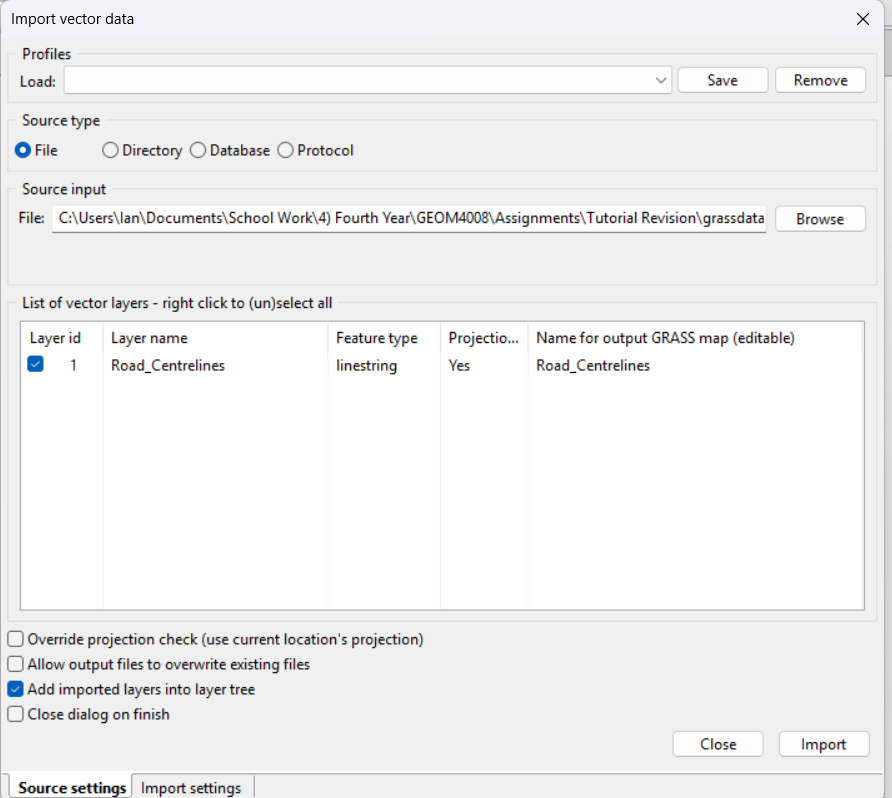Screen dimensions: 892x798
Task: Click the Remove profile button
Action: [820, 80]
